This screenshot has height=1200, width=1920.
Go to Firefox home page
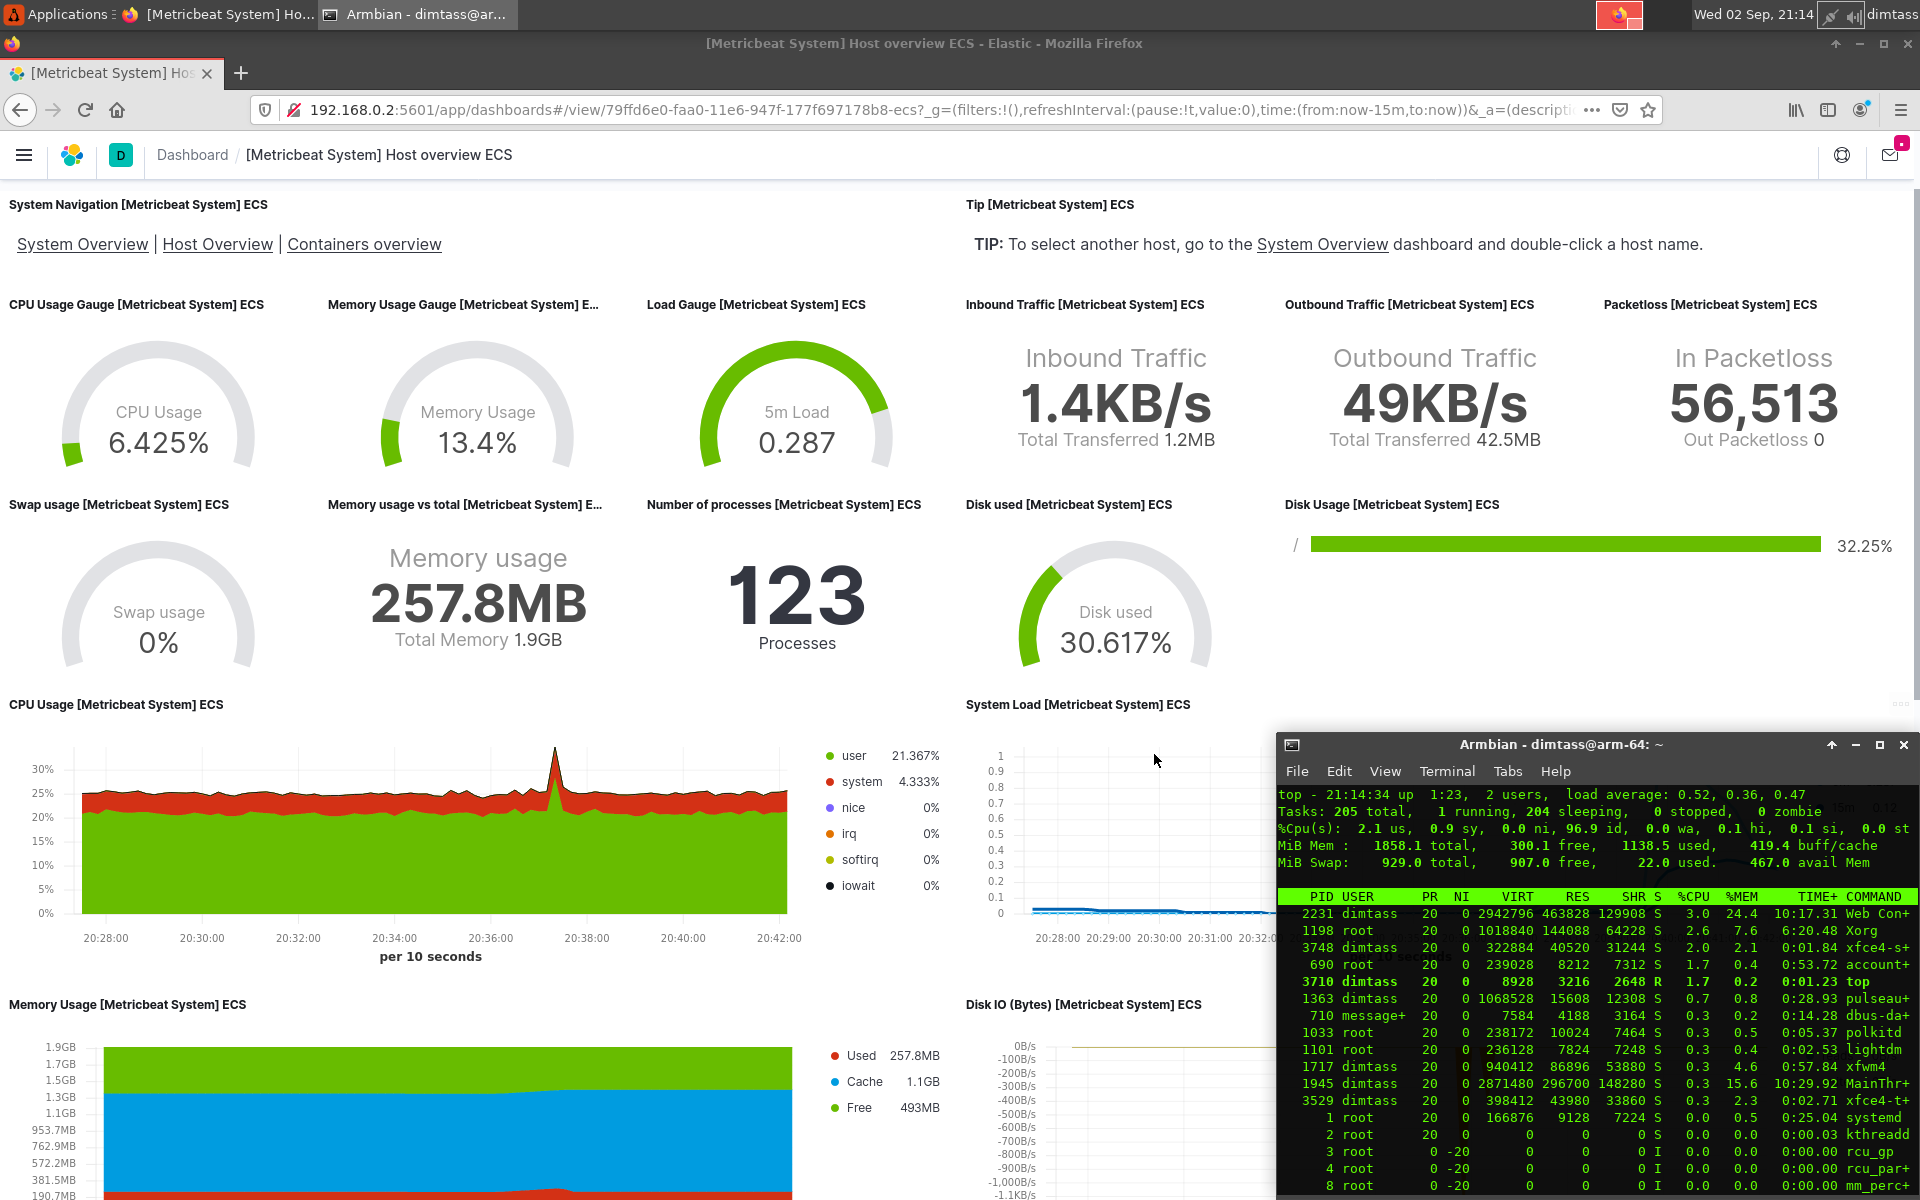click(117, 110)
